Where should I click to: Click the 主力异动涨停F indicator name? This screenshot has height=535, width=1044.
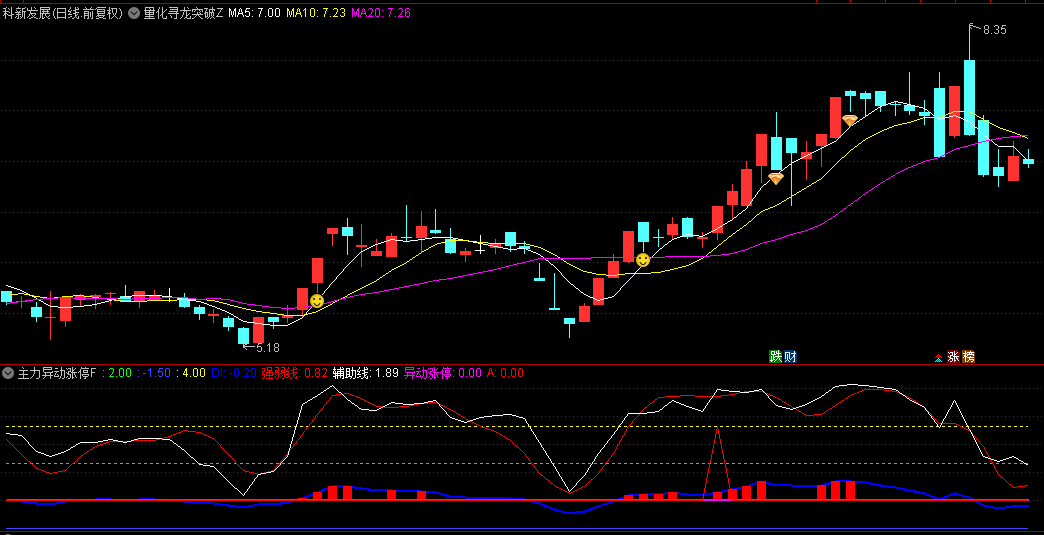point(57,373)
